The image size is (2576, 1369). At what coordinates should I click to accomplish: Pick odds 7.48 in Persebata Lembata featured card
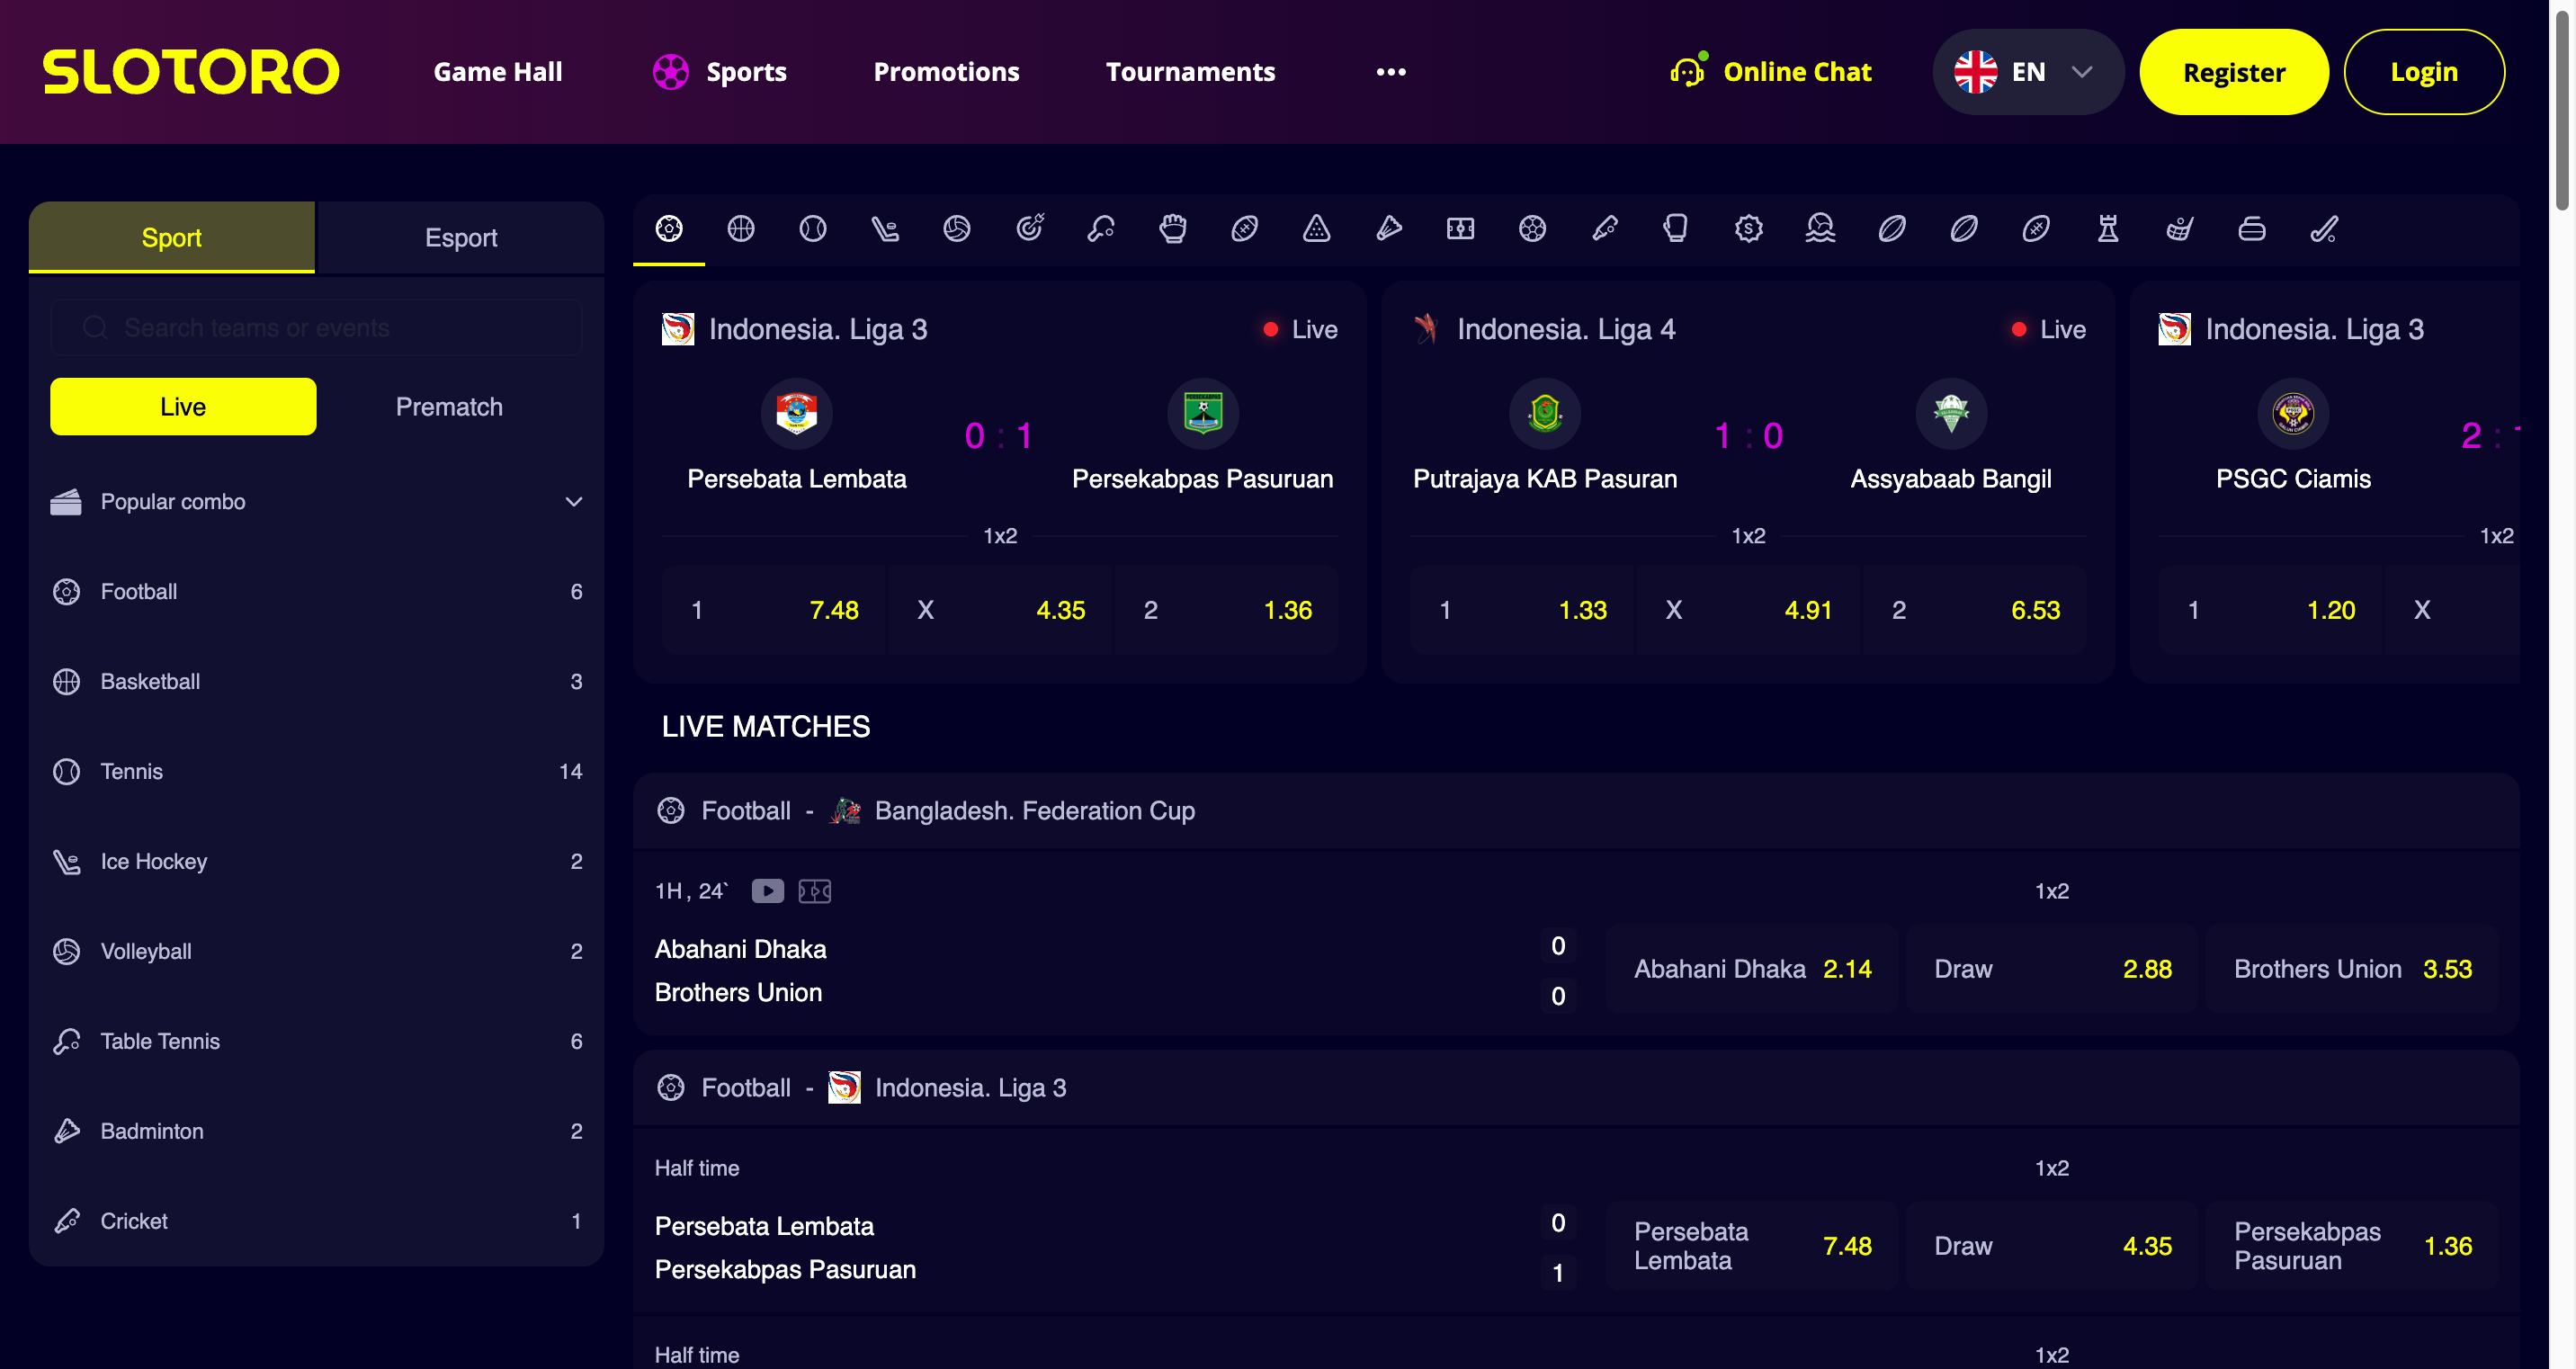773,609
